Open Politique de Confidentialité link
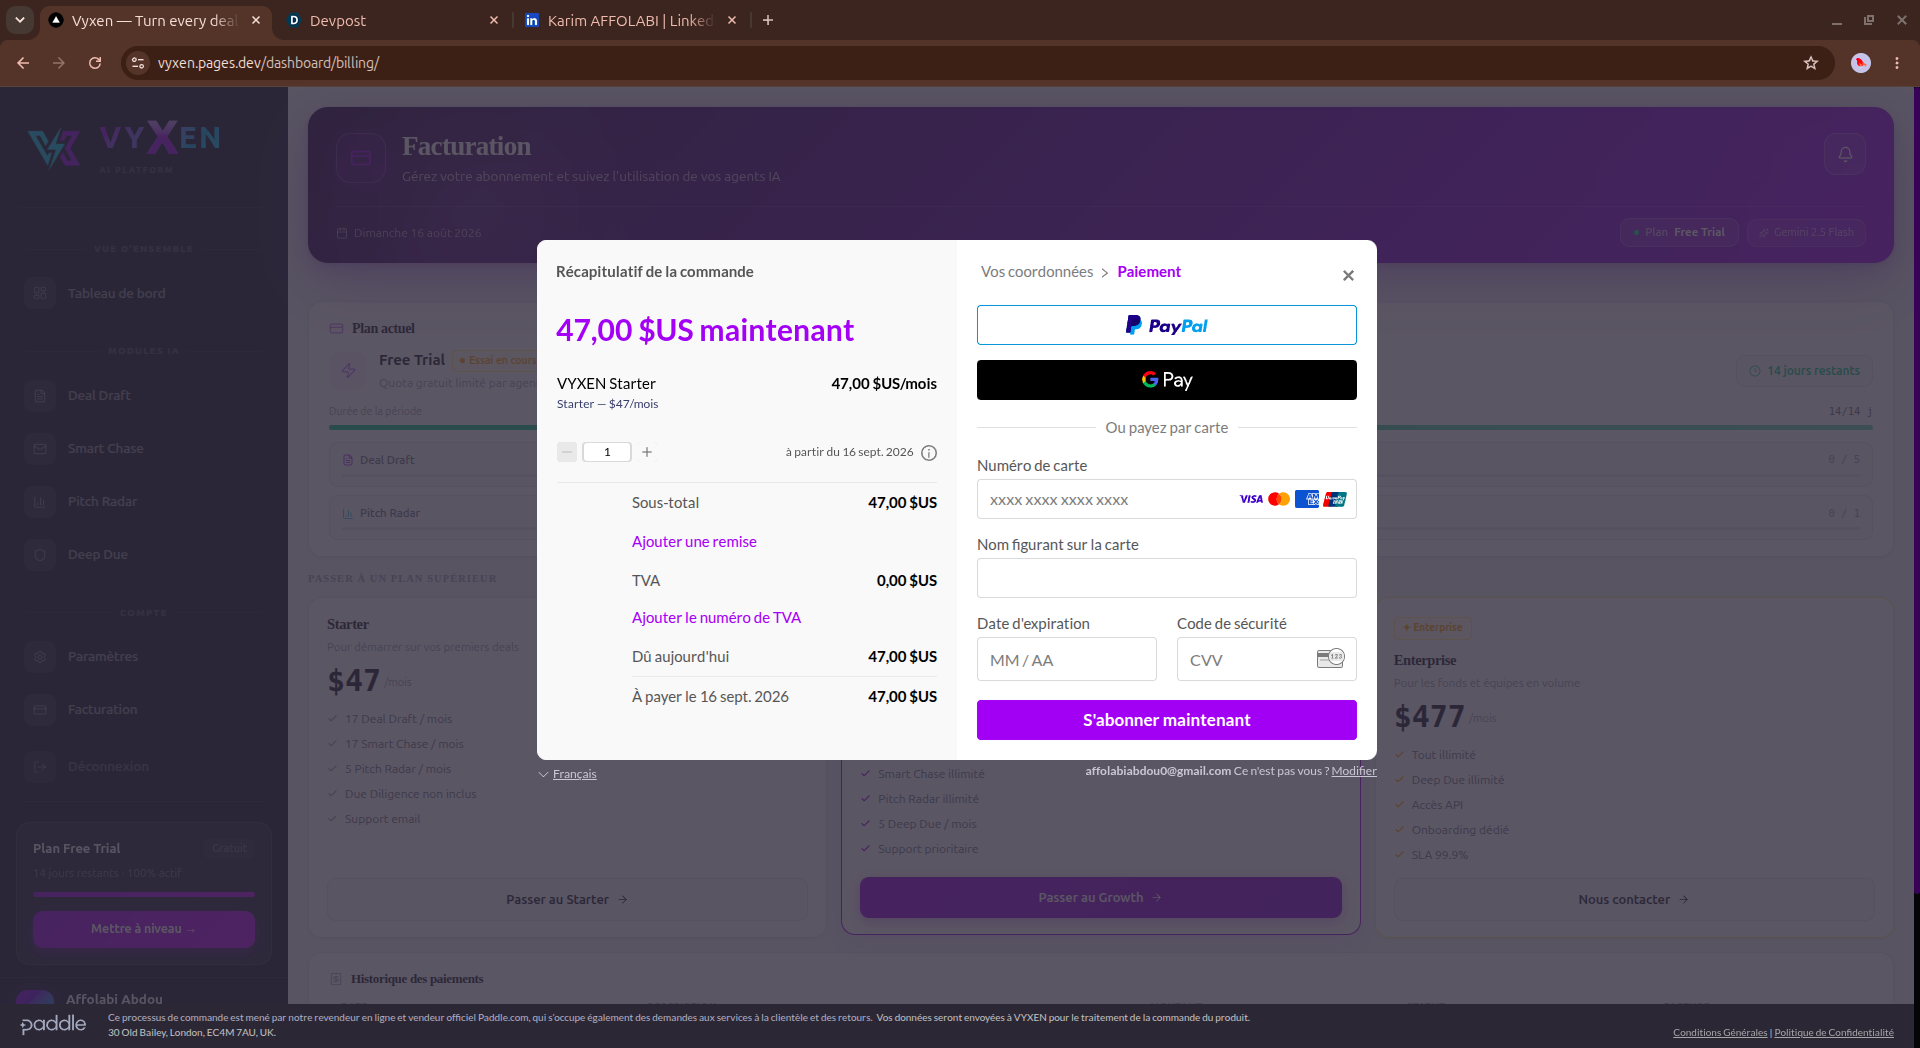The height and width of the screenshot is (1048, 1920). pyautogui.click(x=1834, y=1033)
